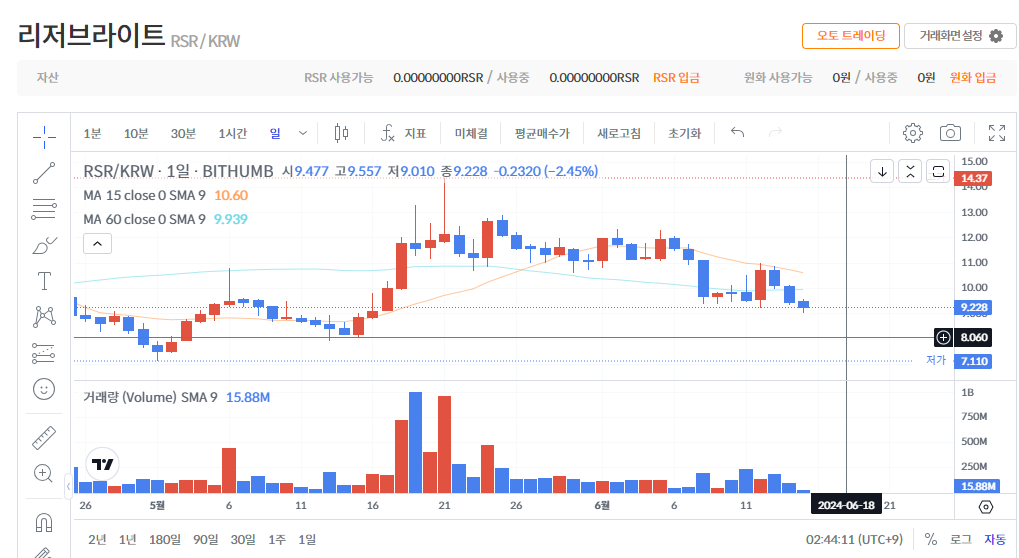Switch to 10분 interval

click(136, 133)
